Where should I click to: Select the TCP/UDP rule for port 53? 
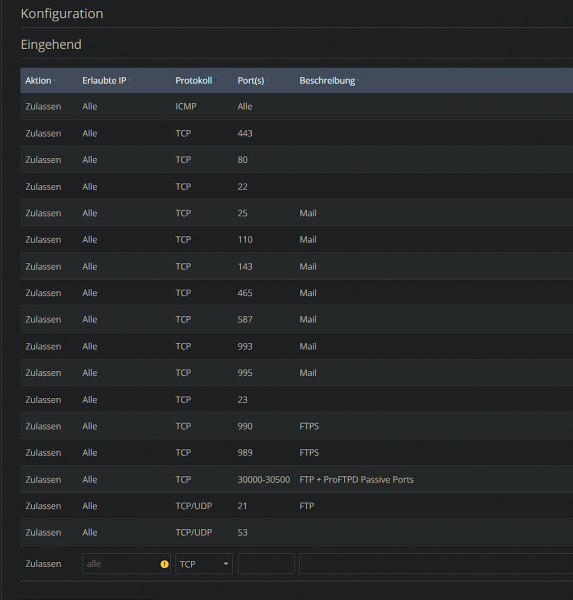pos(297,532)
